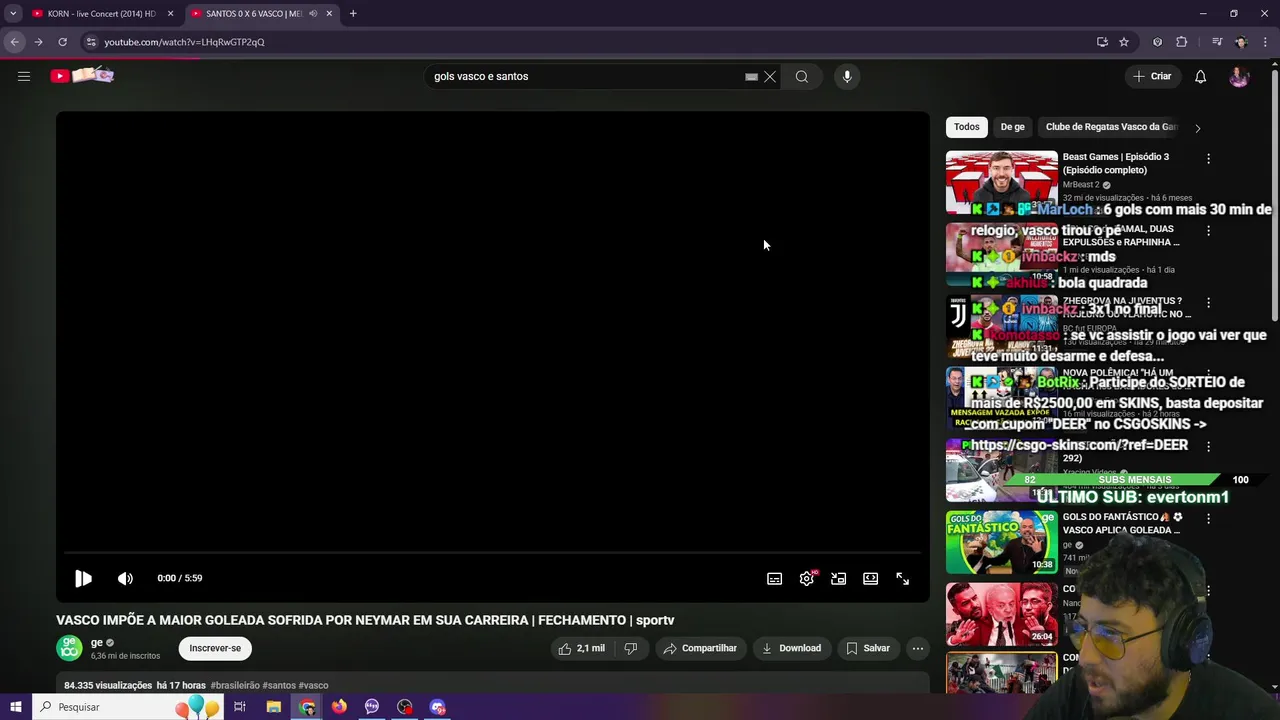Open options for the Gols do Fantástico video

click(x=1208, y=519)
